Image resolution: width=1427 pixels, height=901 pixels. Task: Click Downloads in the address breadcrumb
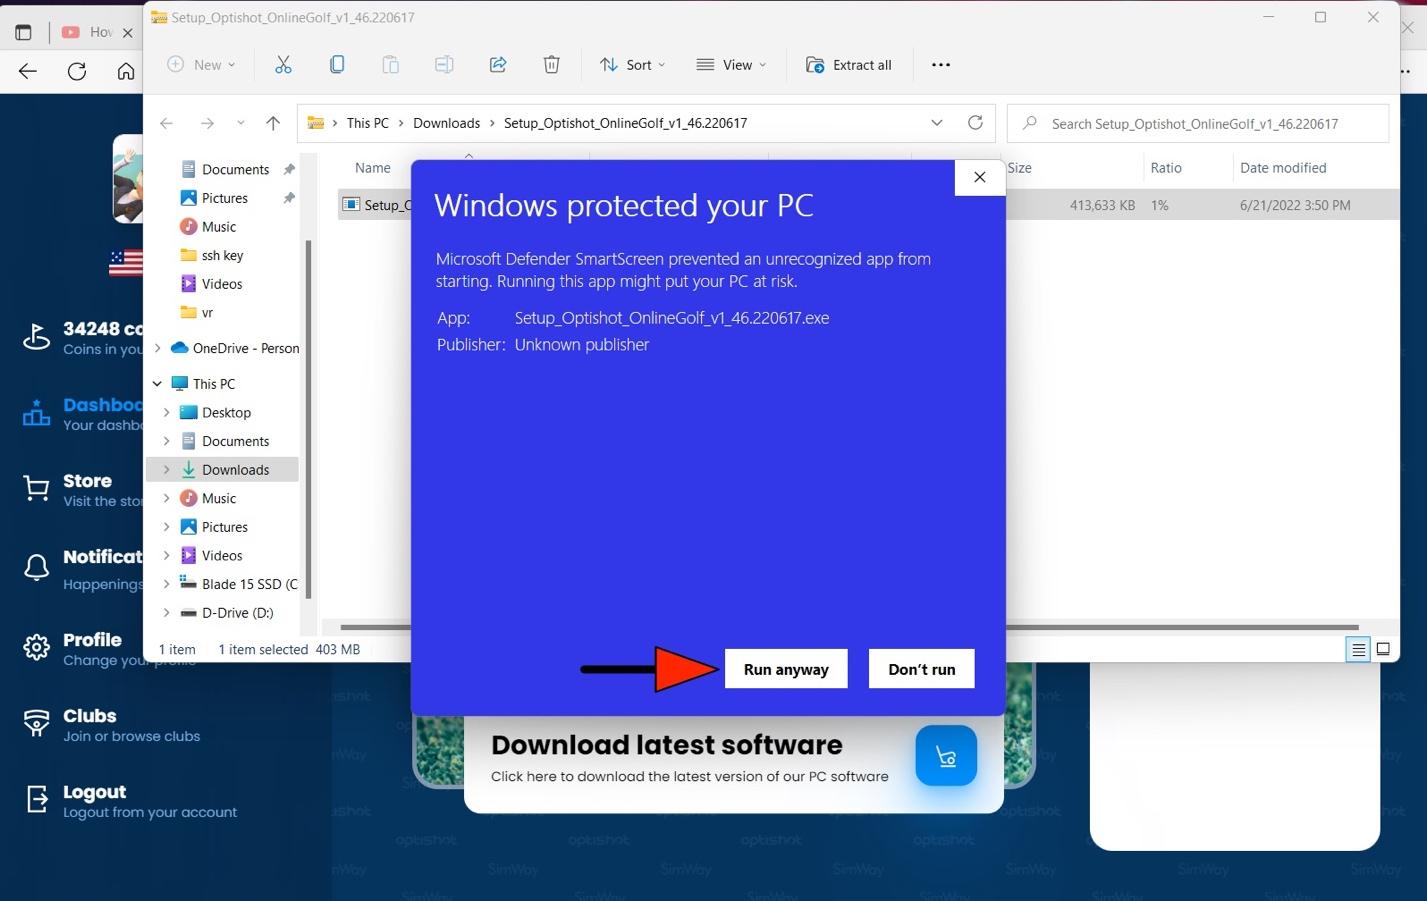pos(446,123)
